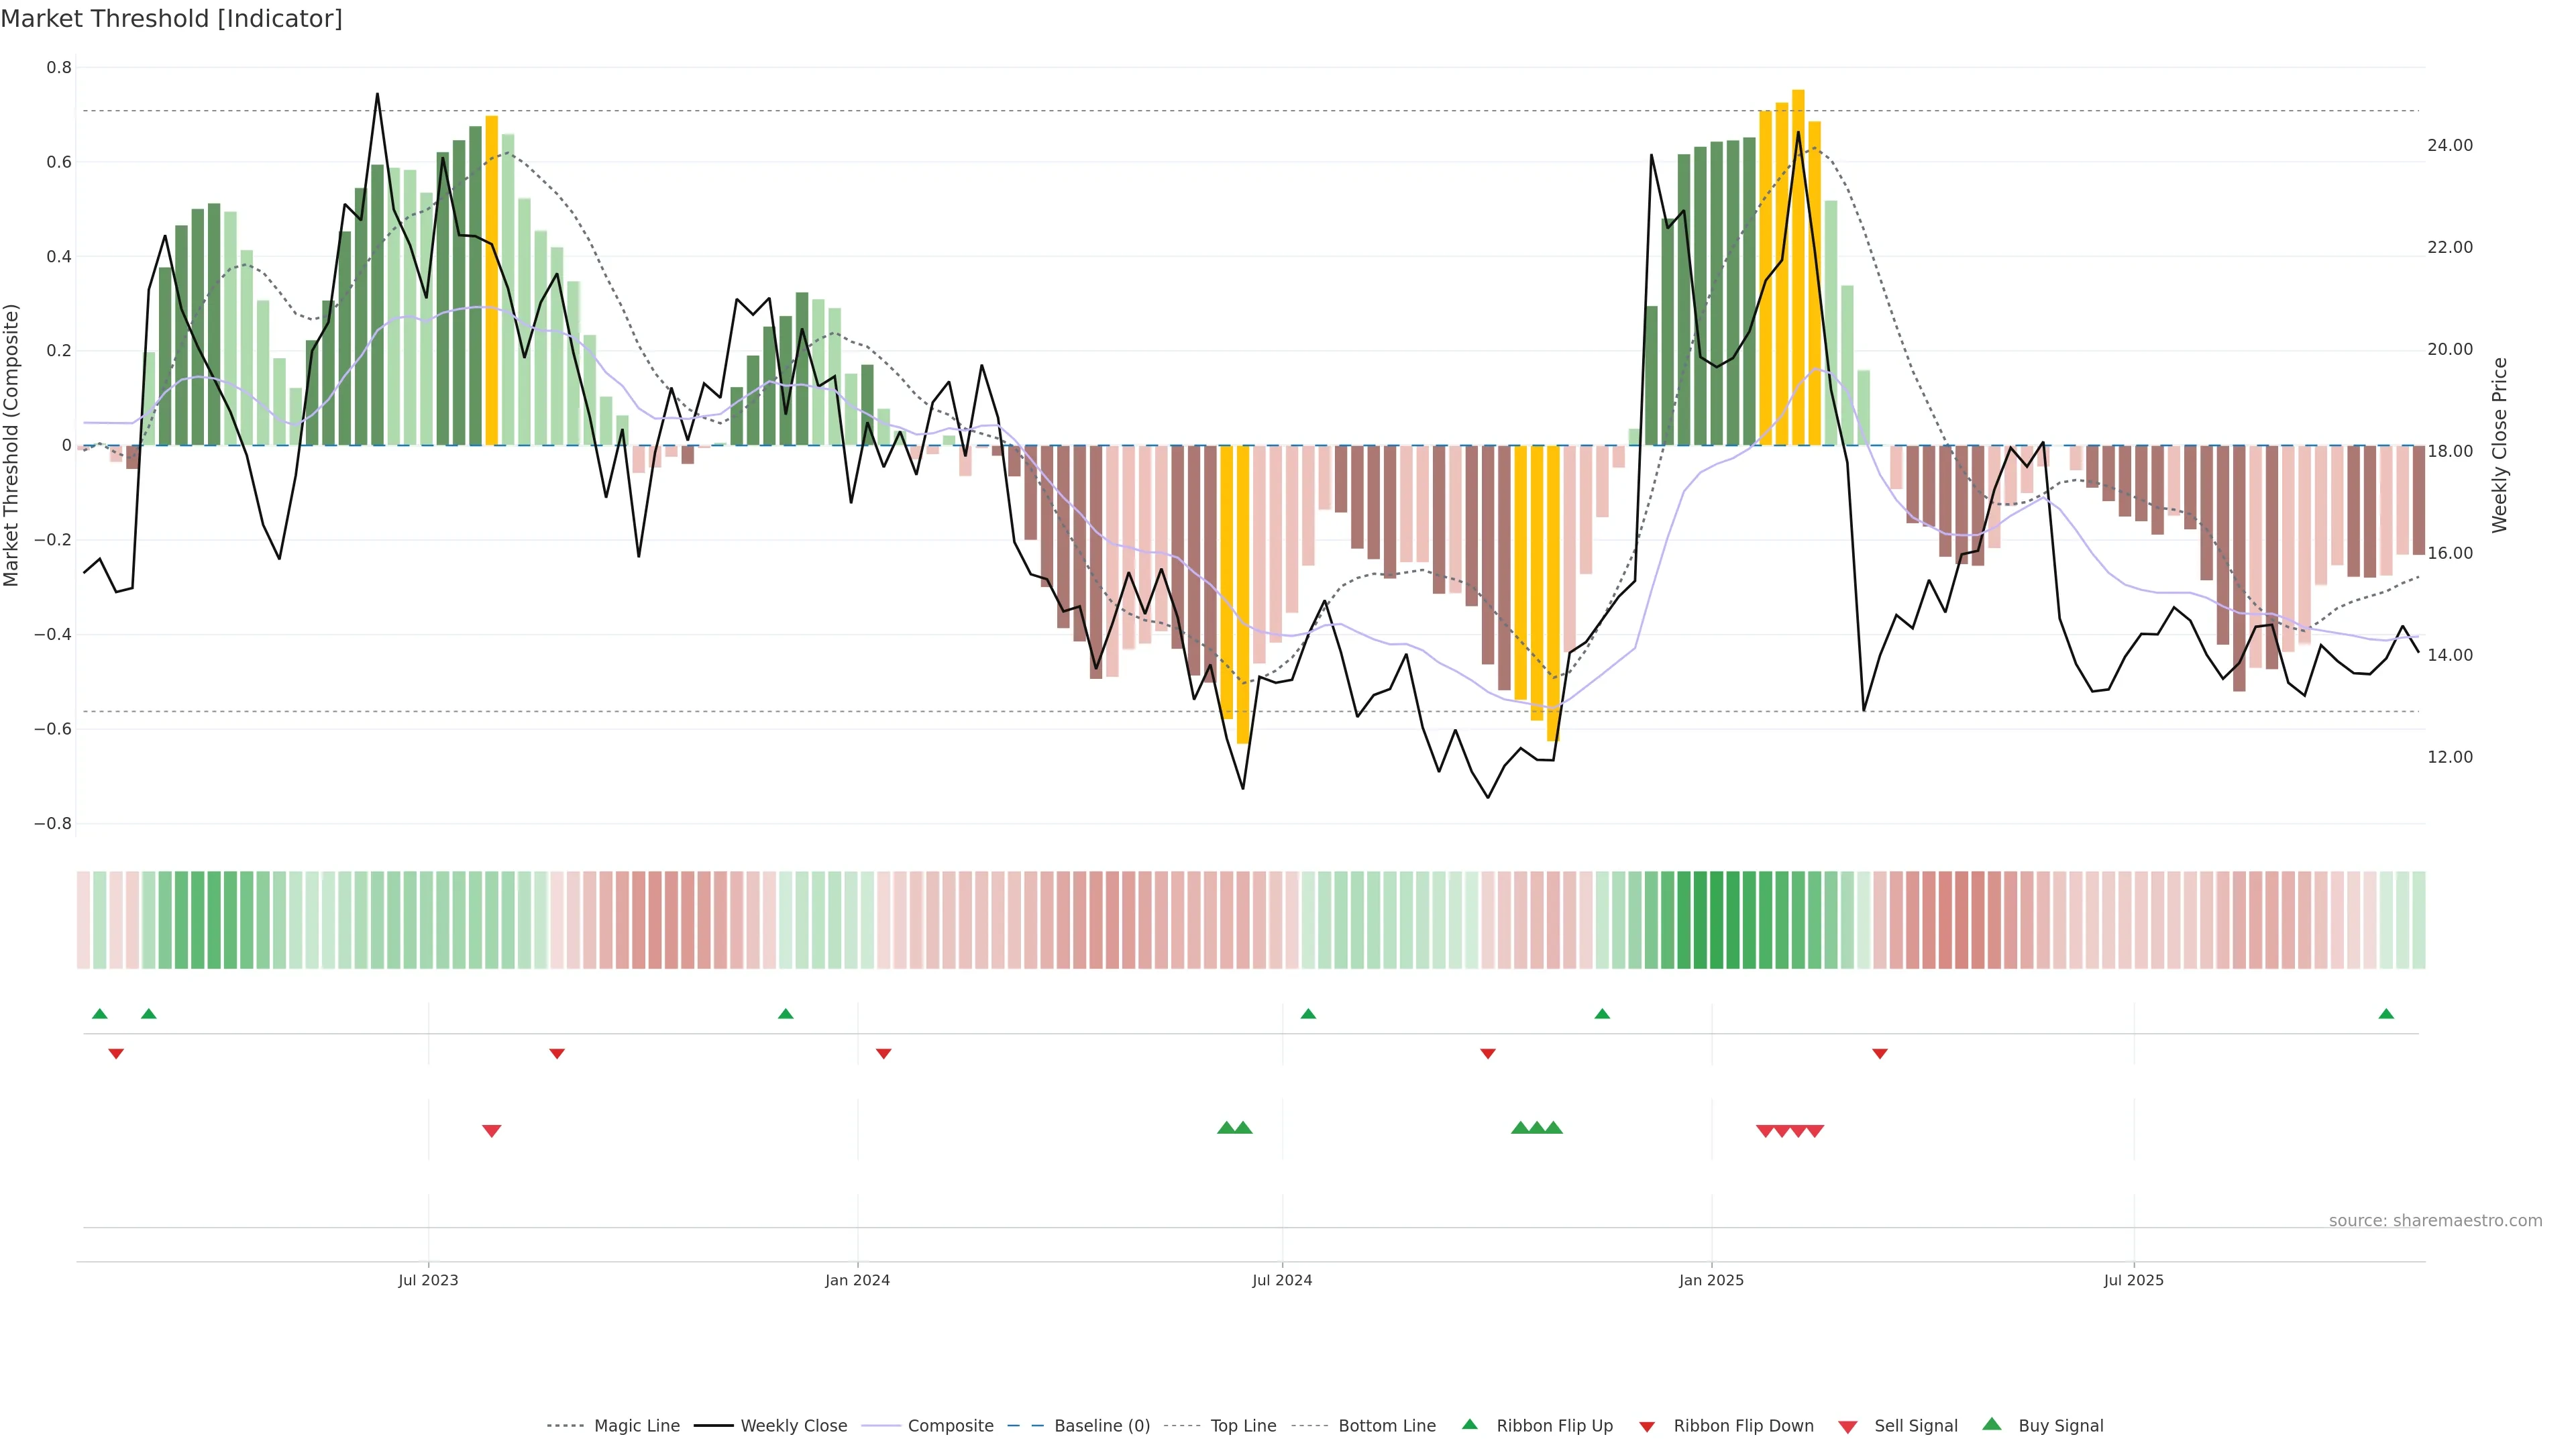This screenshot has height=1449, width=2576.
Task: Click the Weekly Close Price axis title
Action: click(2500, 445)
